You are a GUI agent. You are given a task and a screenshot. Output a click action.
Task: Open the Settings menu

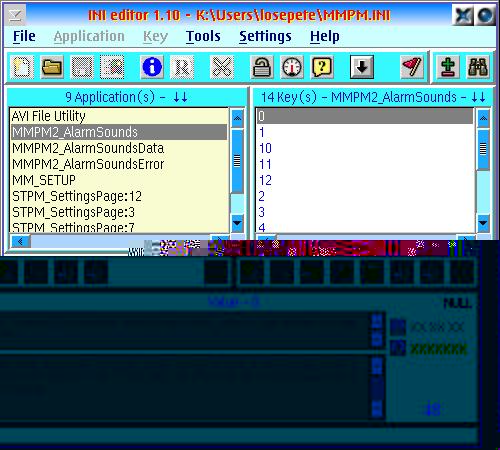[265, 36]
